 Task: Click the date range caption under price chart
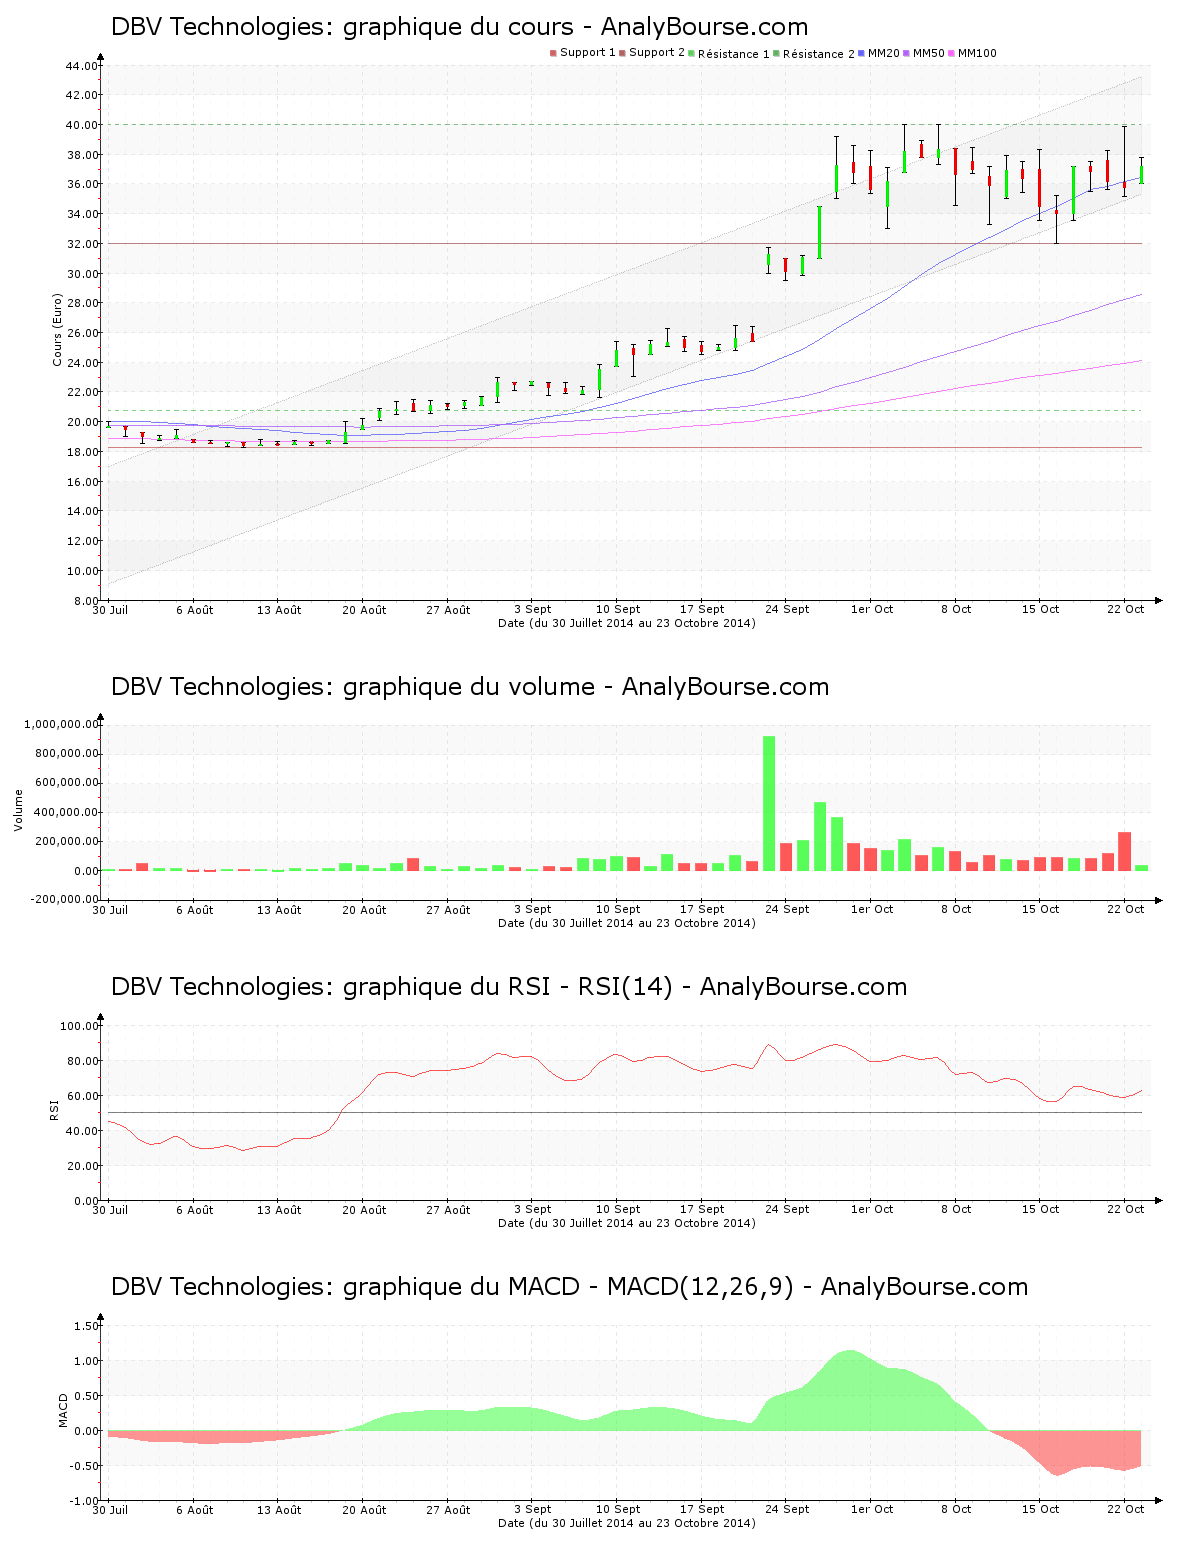click(627, 623)
